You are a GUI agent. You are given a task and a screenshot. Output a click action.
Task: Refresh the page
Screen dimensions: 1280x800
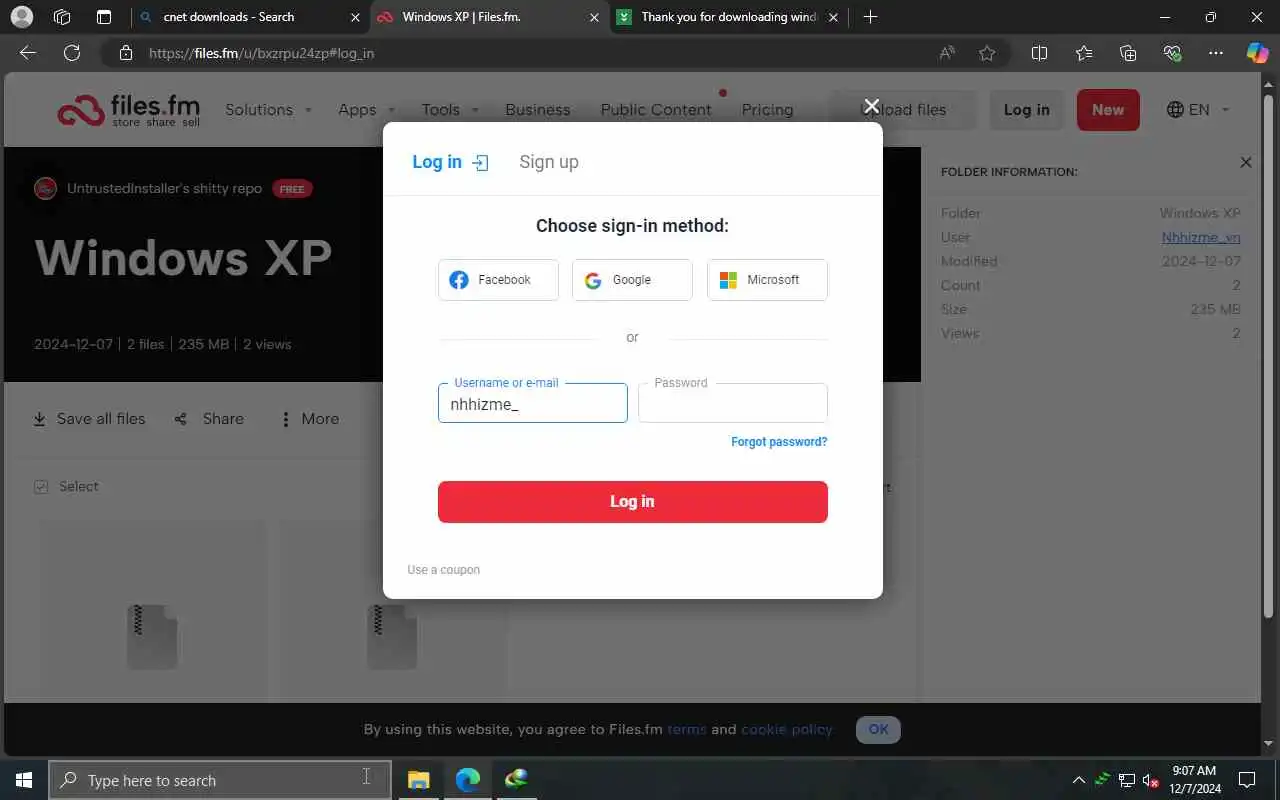pos(72,53)
